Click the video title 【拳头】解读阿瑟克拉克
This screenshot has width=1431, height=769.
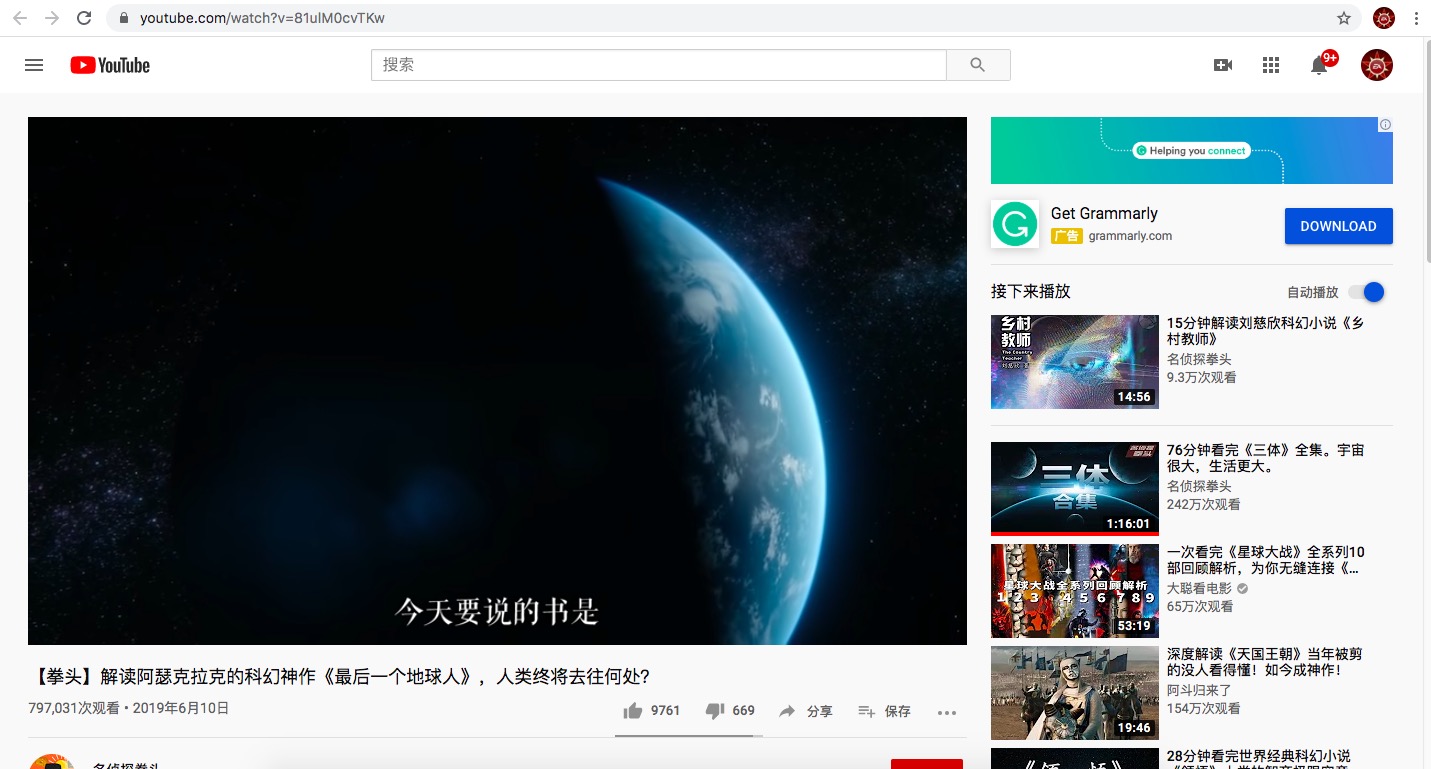click(x=339, y=676)
